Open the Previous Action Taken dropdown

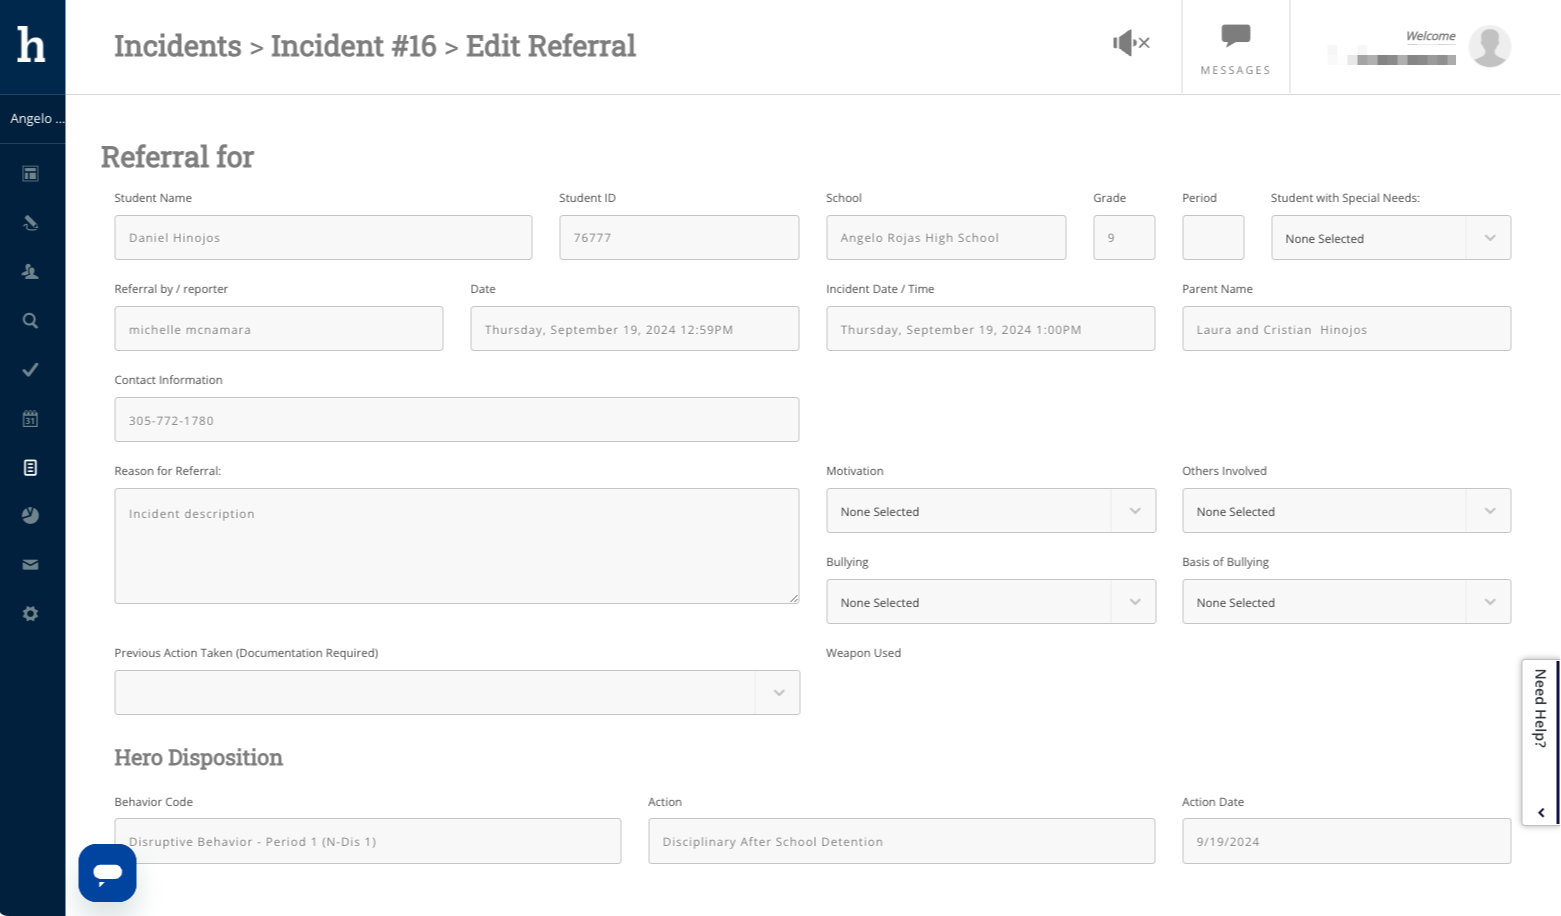pyautogui.click(x=456, y=693)
